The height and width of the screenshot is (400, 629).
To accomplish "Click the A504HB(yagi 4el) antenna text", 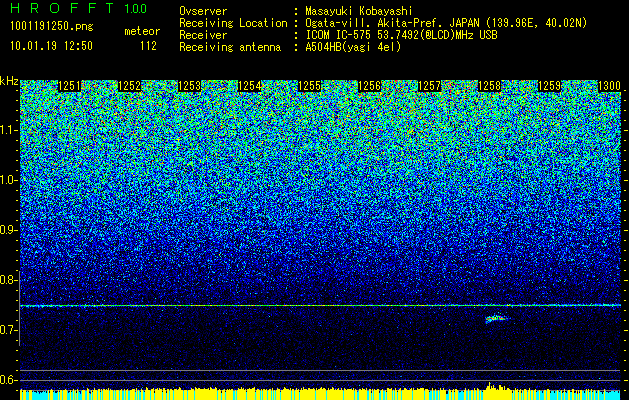I will click(x=353, y=47).
